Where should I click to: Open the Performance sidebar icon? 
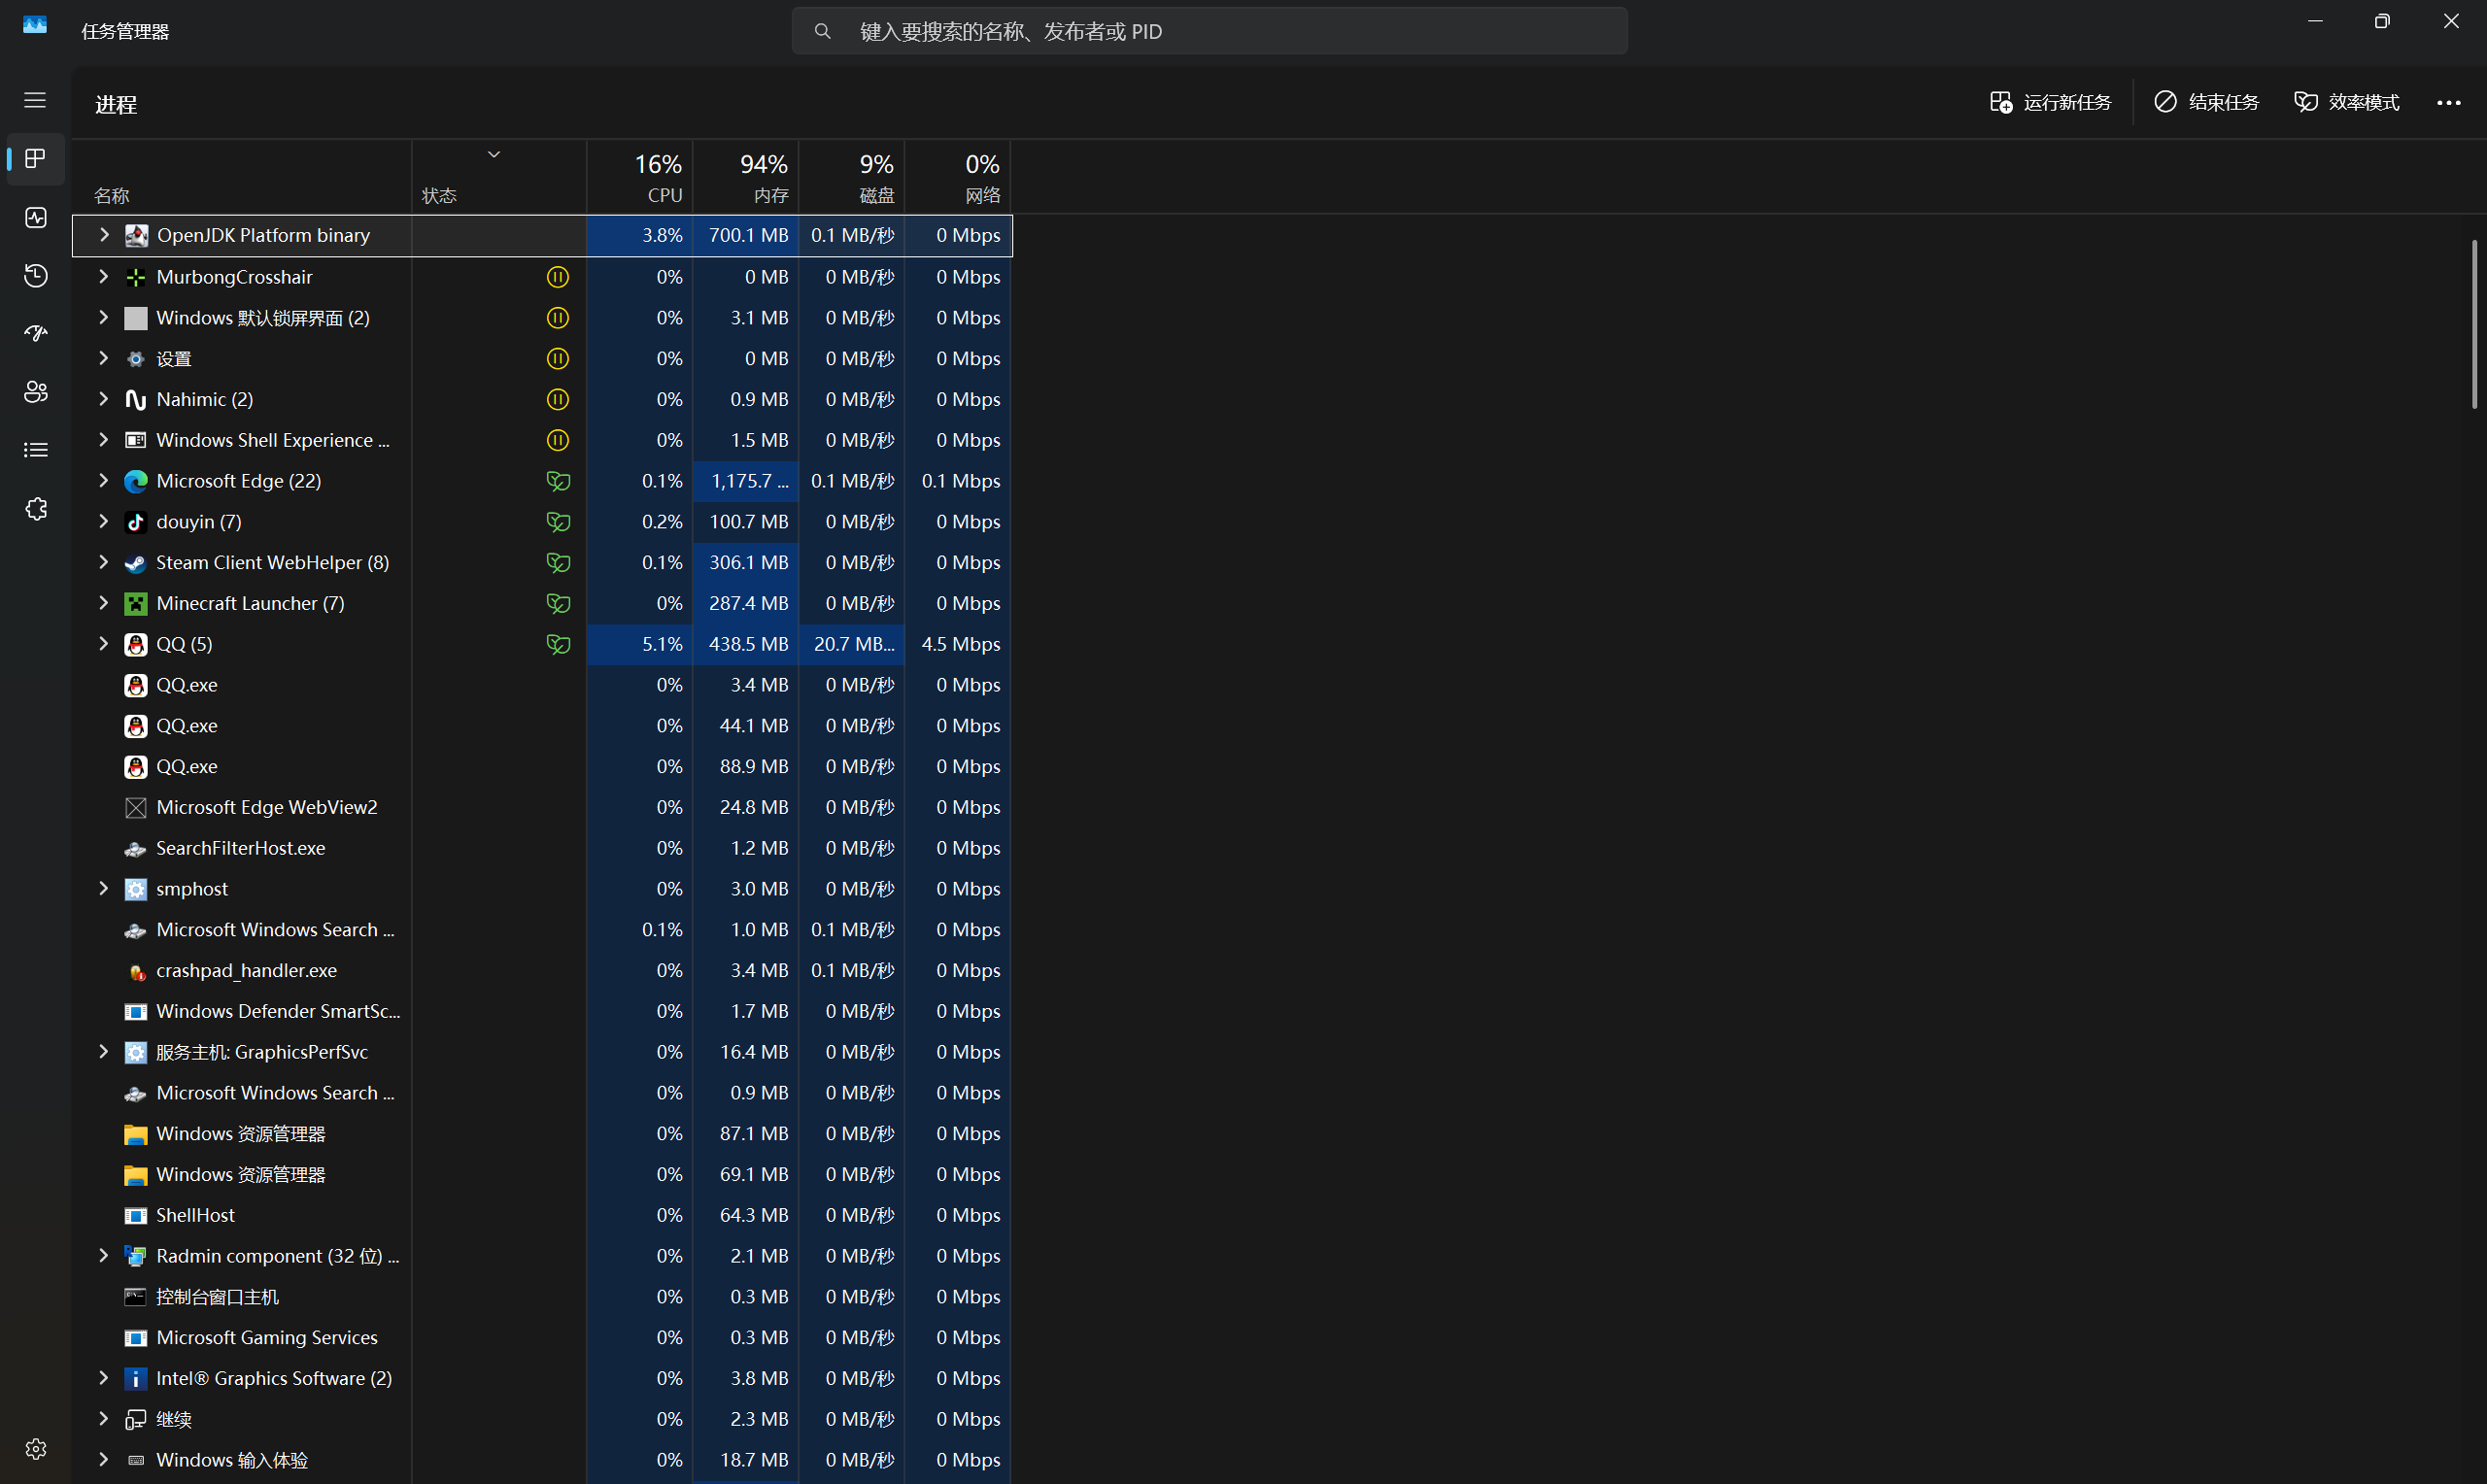(x=36, y=217)
